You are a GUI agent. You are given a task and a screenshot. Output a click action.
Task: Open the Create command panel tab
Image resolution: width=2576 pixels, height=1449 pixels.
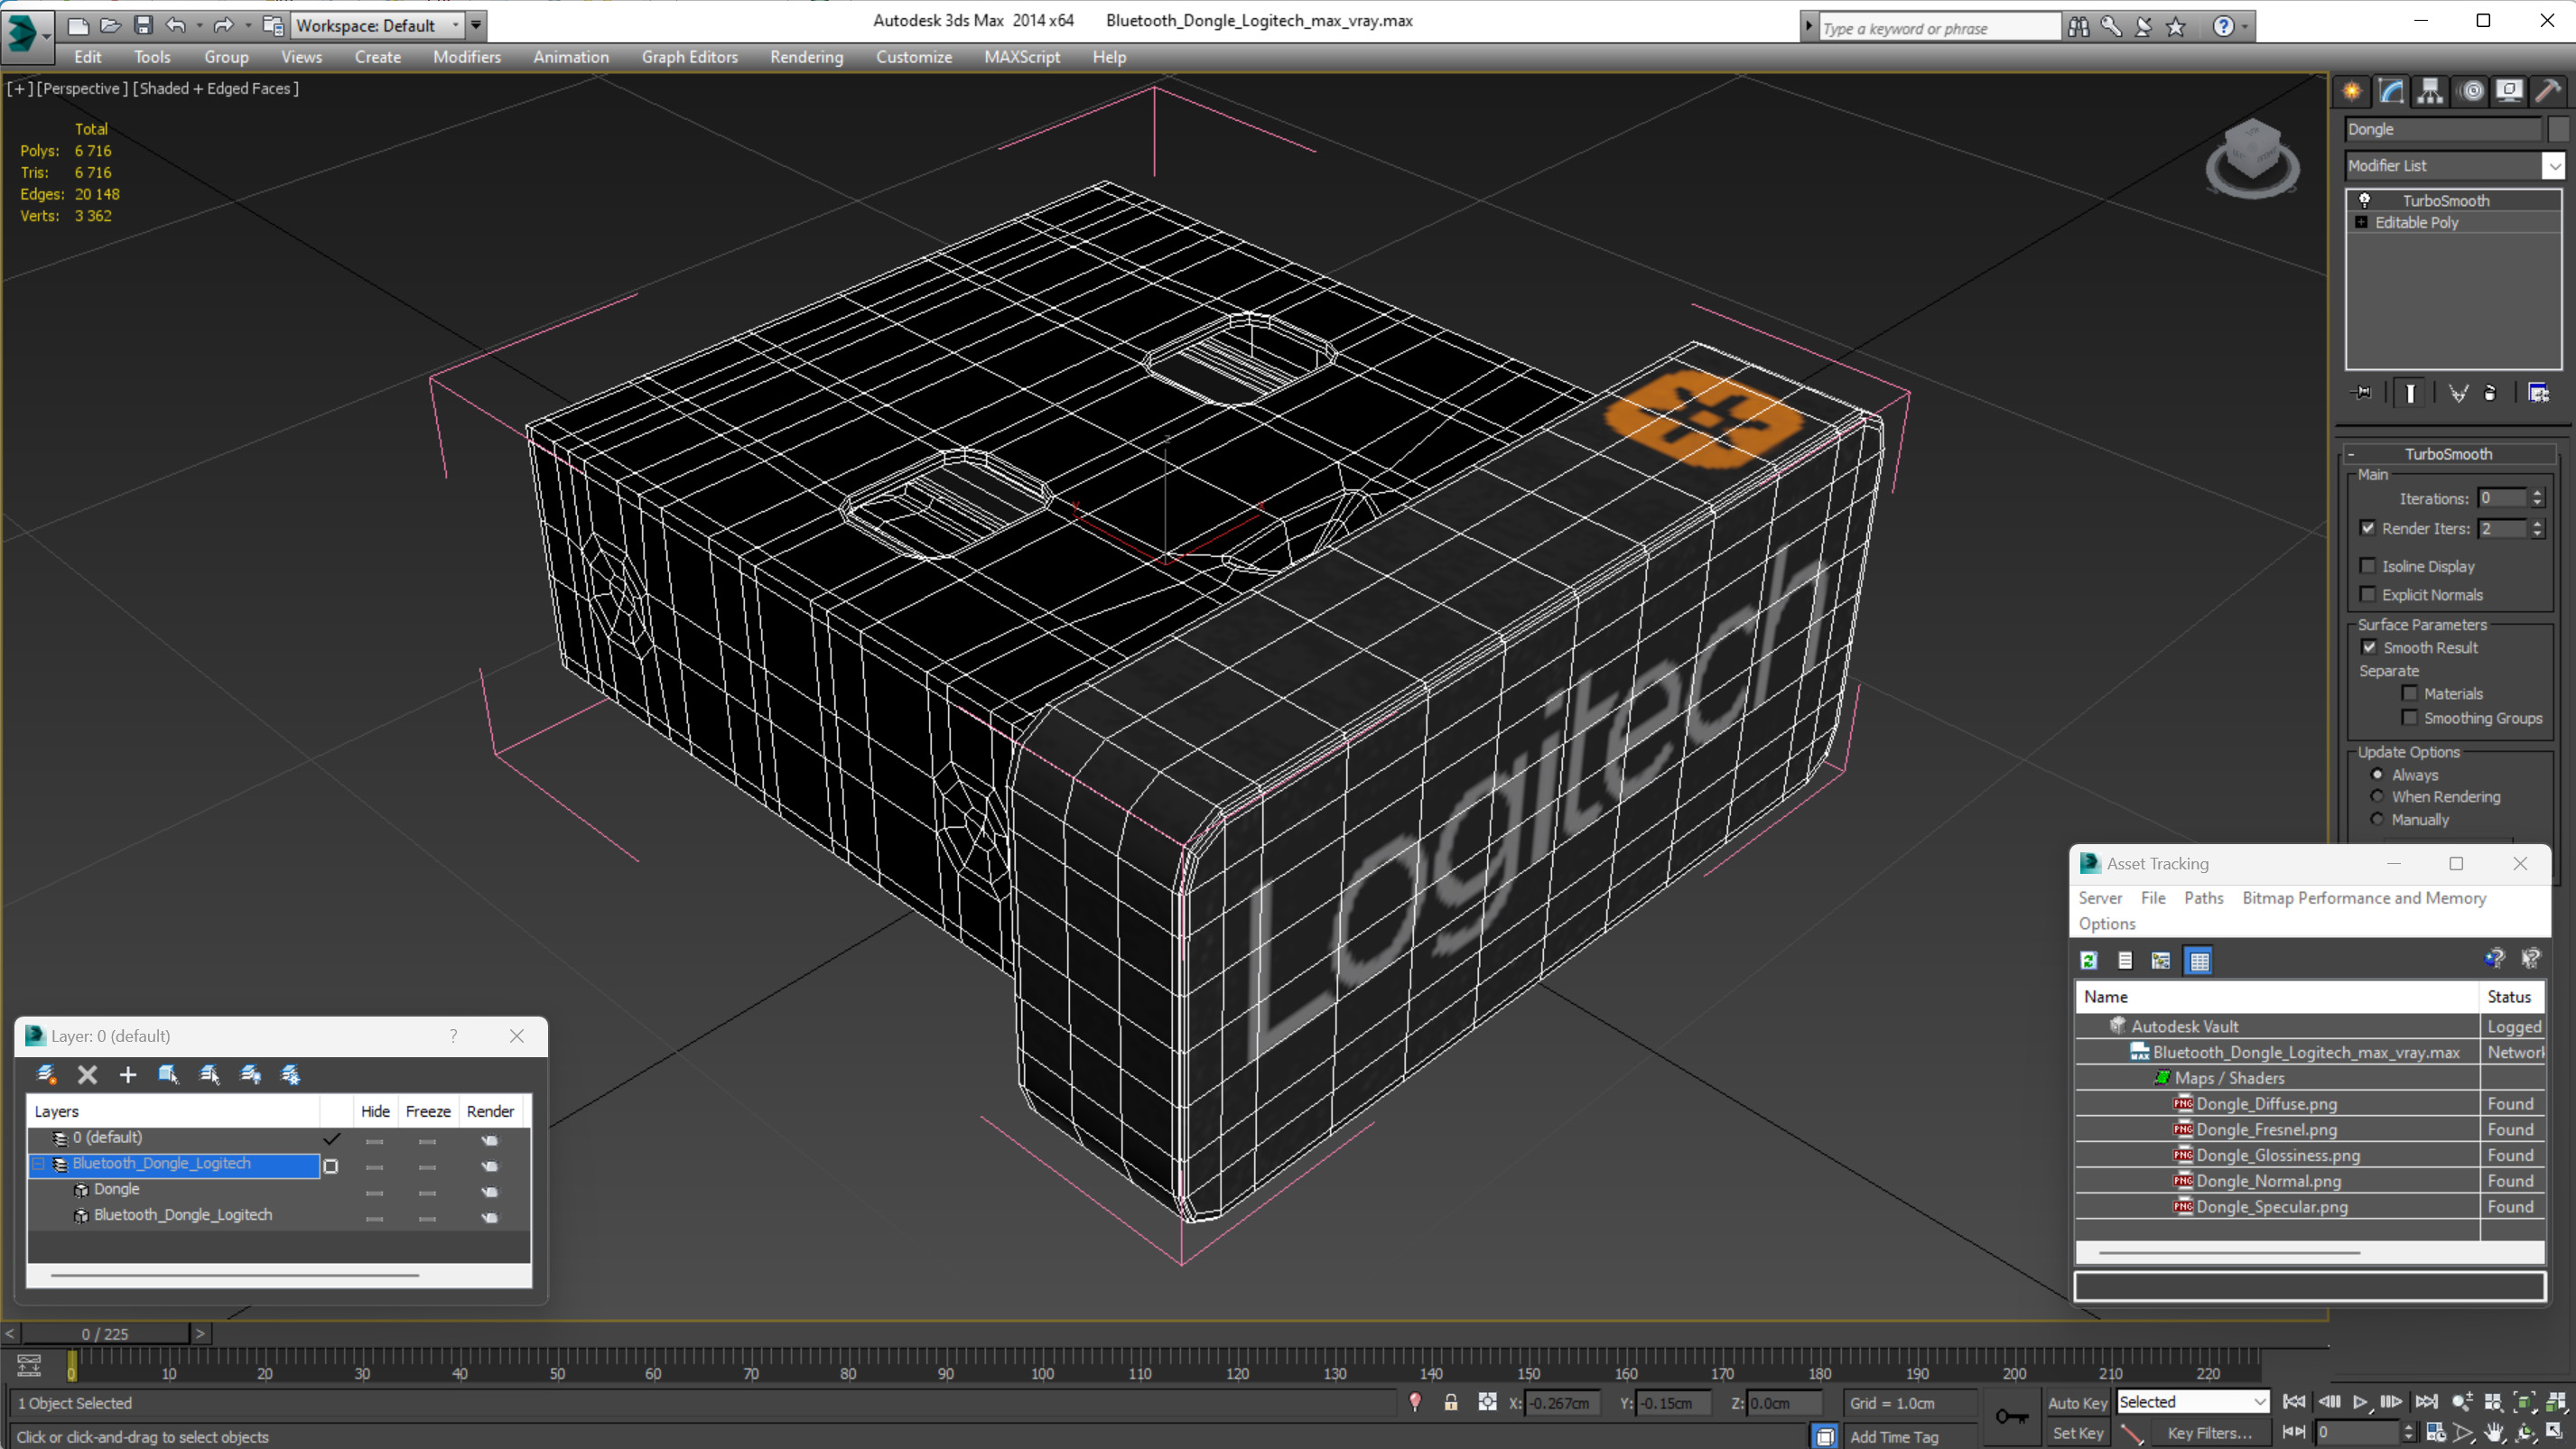2352,91
